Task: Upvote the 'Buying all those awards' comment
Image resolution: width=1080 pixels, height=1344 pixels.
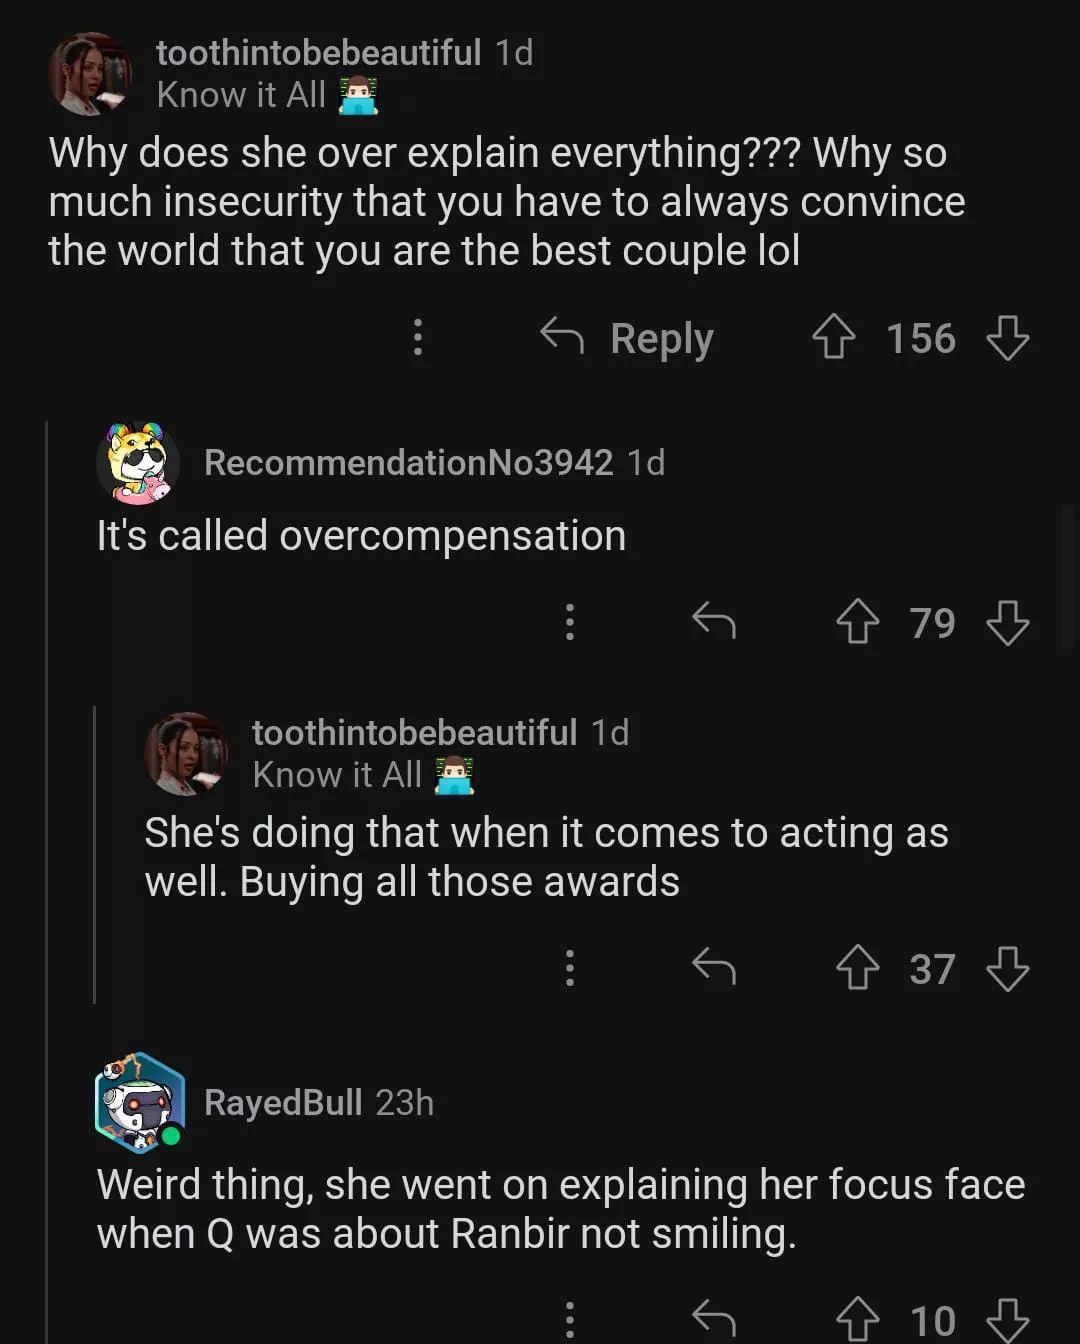Action: point(857,968)
